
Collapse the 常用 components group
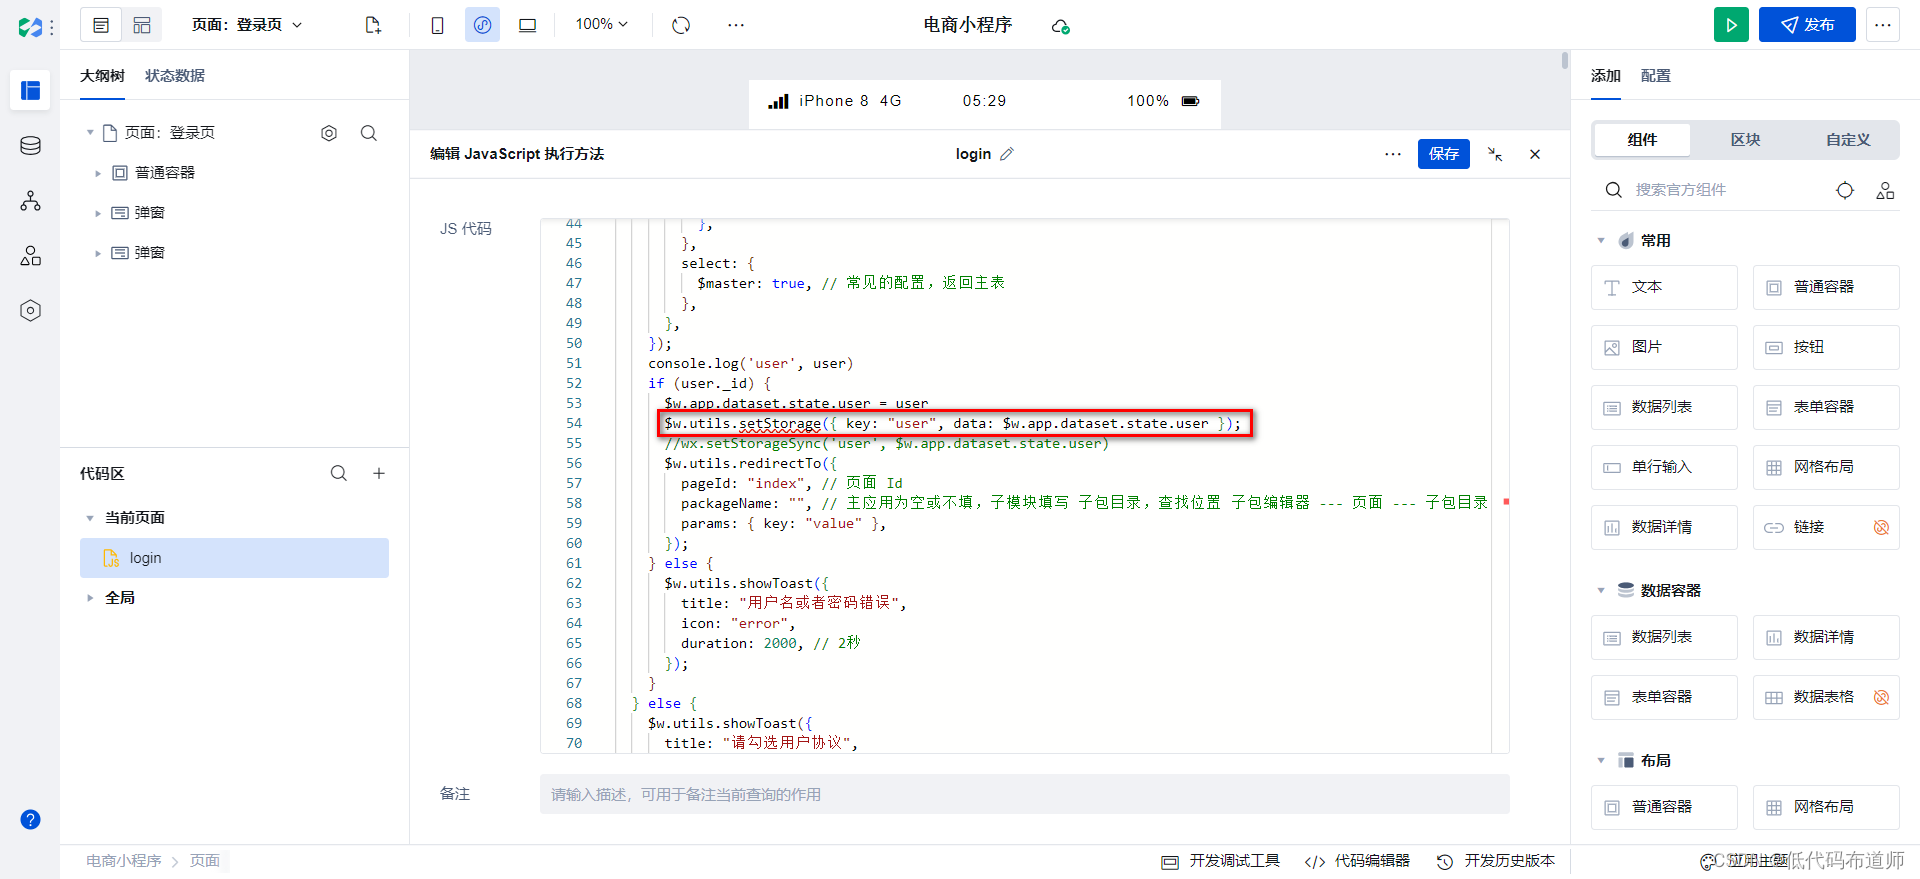tap(1601, 241)
